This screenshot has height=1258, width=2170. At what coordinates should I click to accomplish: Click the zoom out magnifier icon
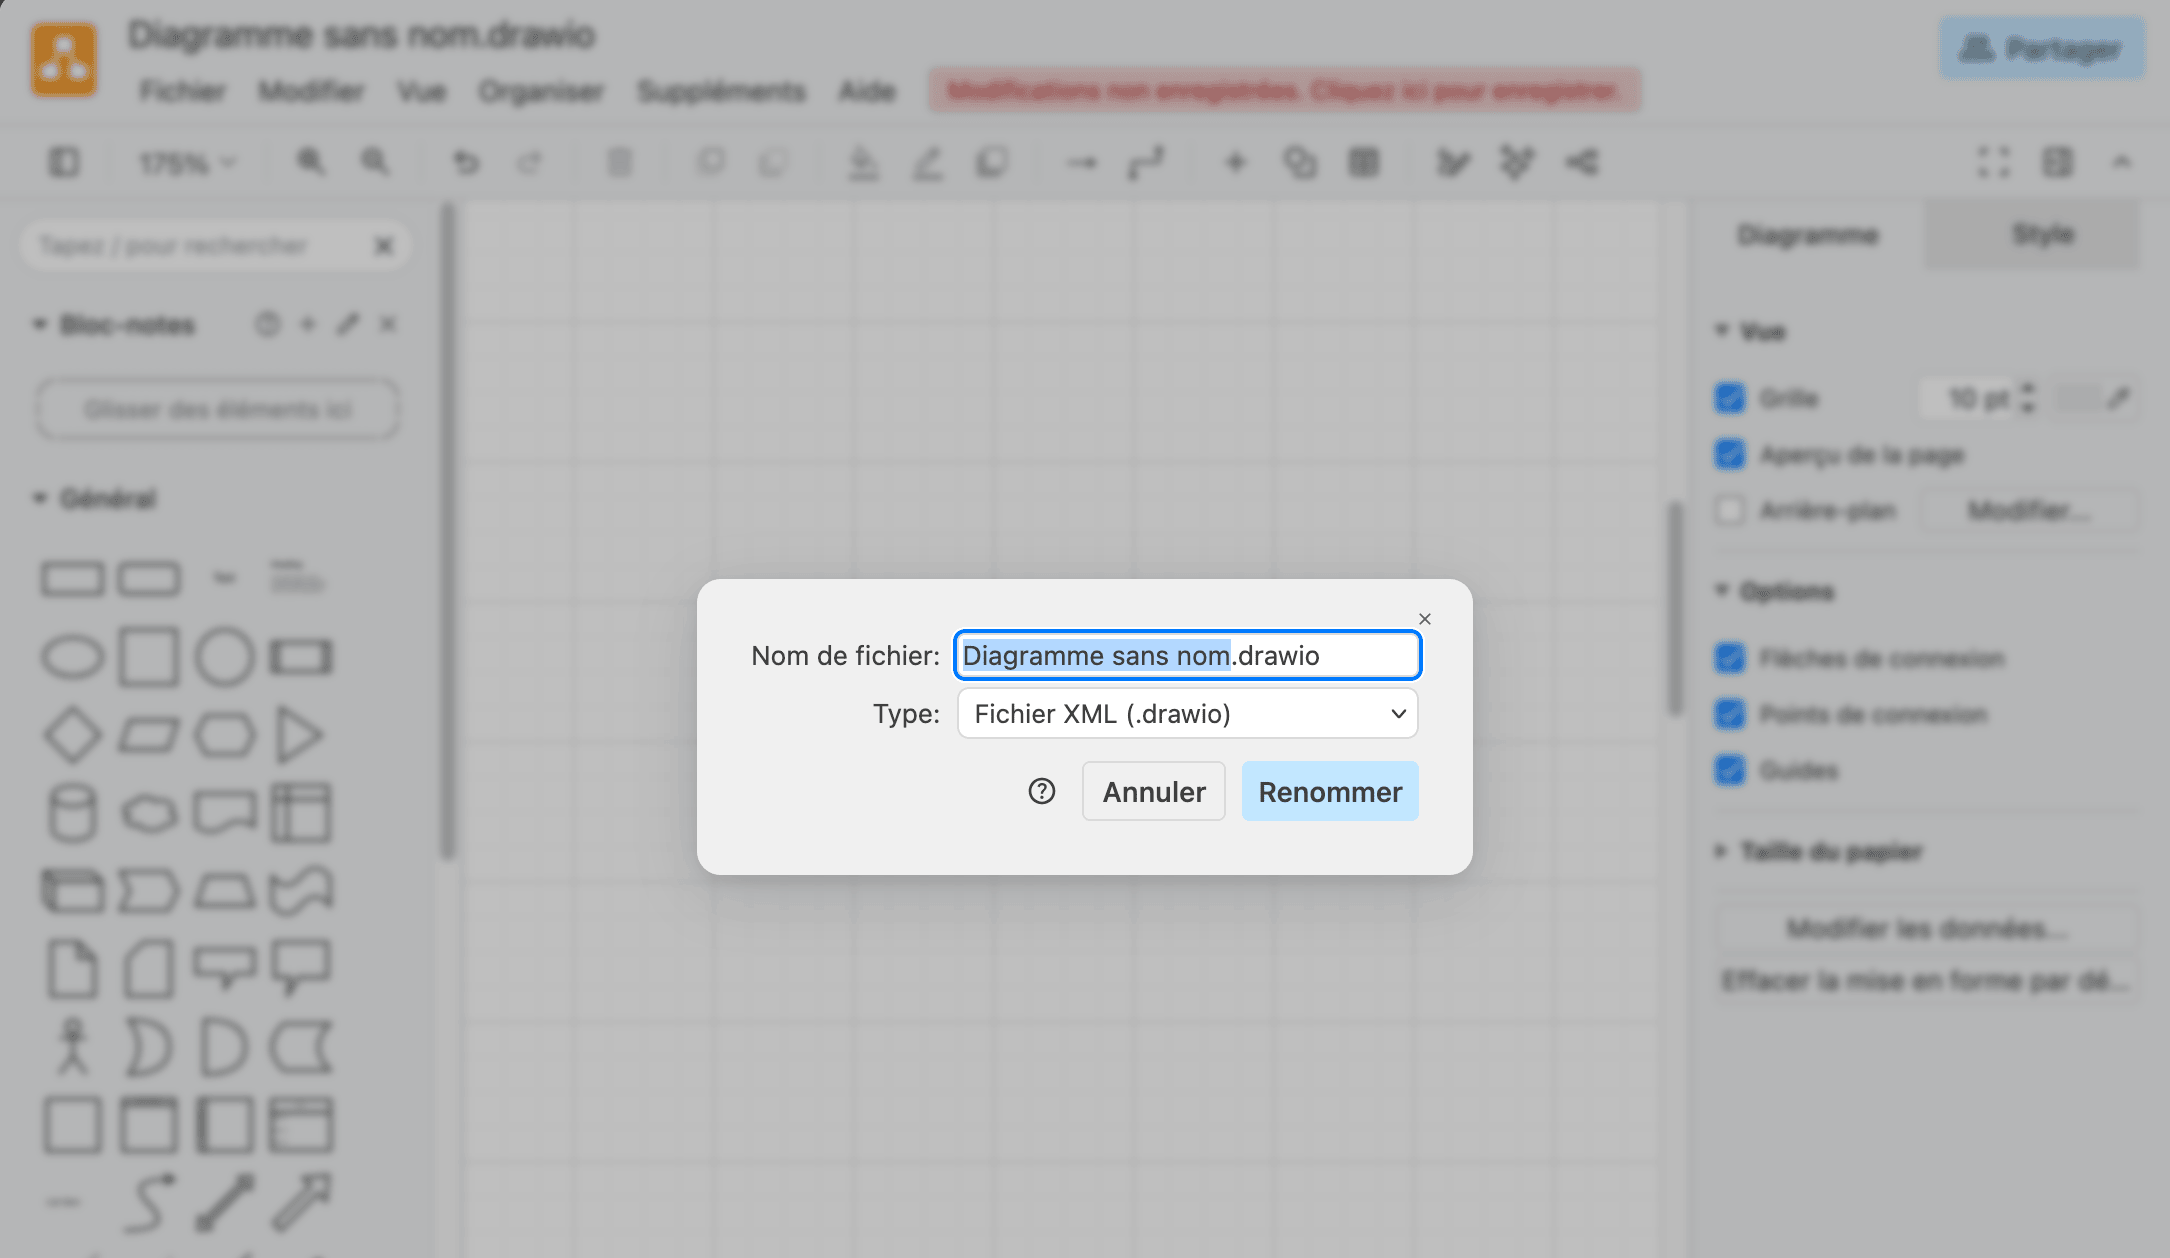coord(375,162)
